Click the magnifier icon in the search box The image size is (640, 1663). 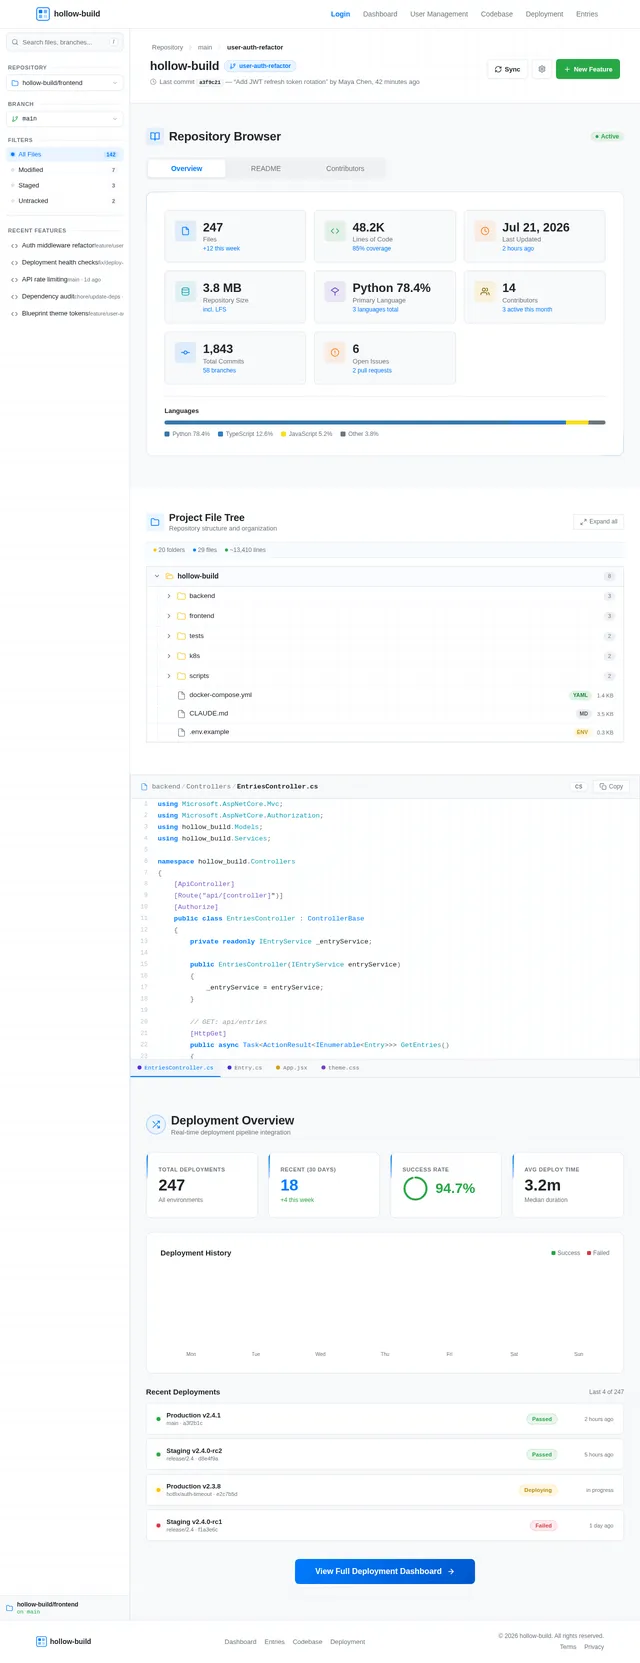tap(15, 42)
